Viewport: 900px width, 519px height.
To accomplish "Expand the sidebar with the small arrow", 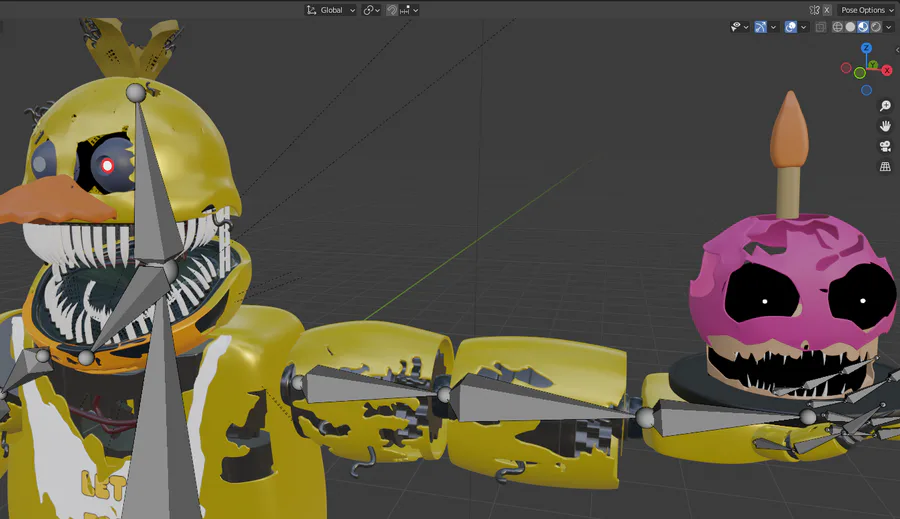I will 897,50.
